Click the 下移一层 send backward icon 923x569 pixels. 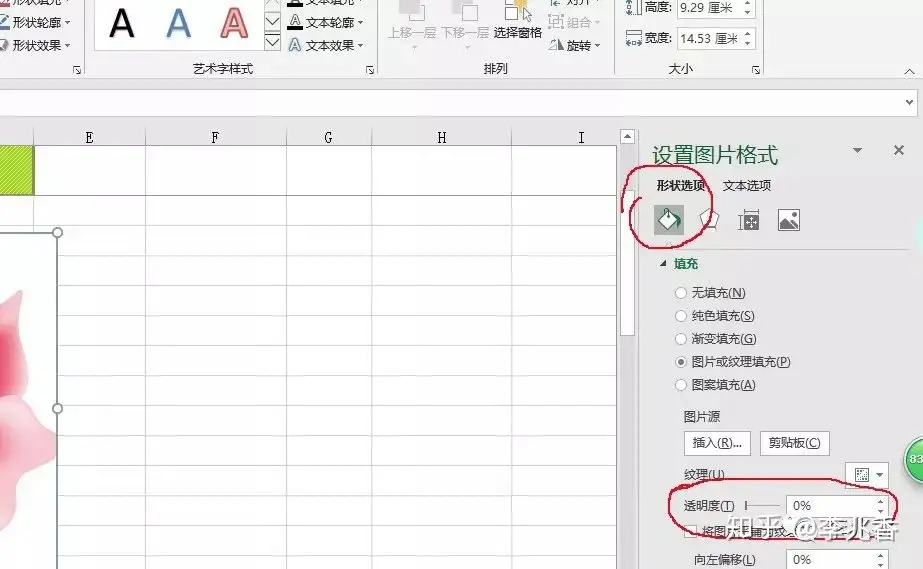tap(465, 12)
